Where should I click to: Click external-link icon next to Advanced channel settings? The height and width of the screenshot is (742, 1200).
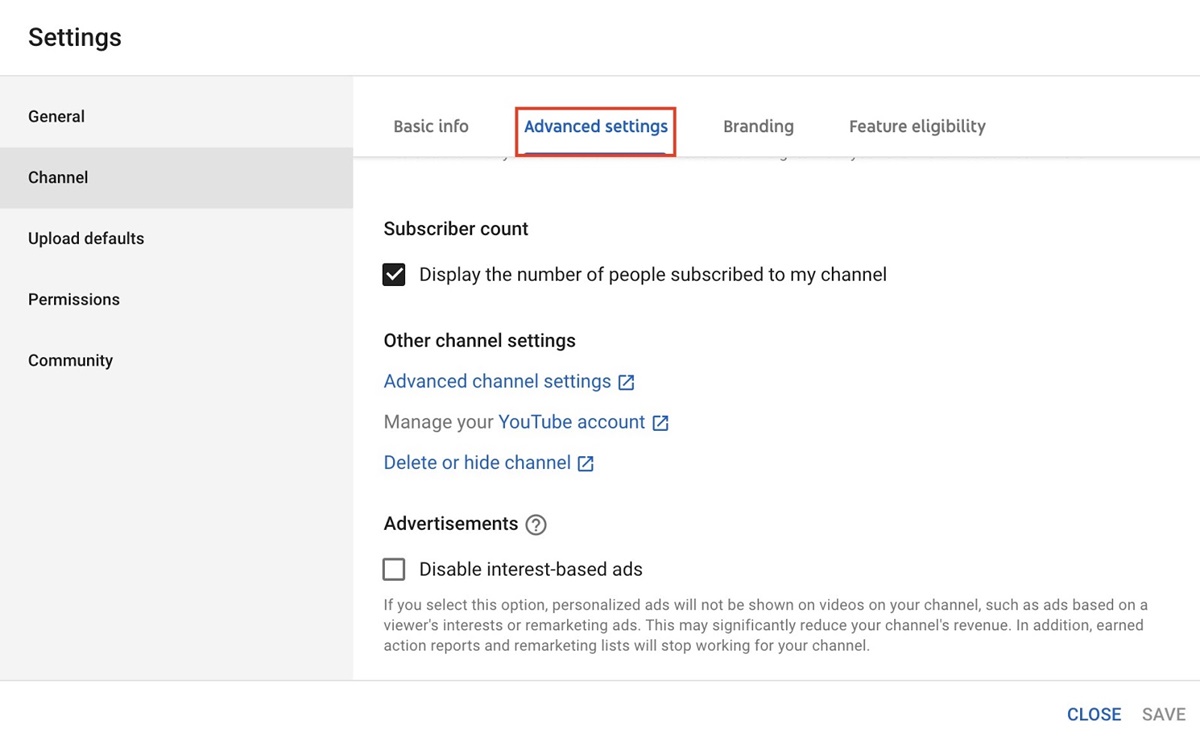[626, 382]
